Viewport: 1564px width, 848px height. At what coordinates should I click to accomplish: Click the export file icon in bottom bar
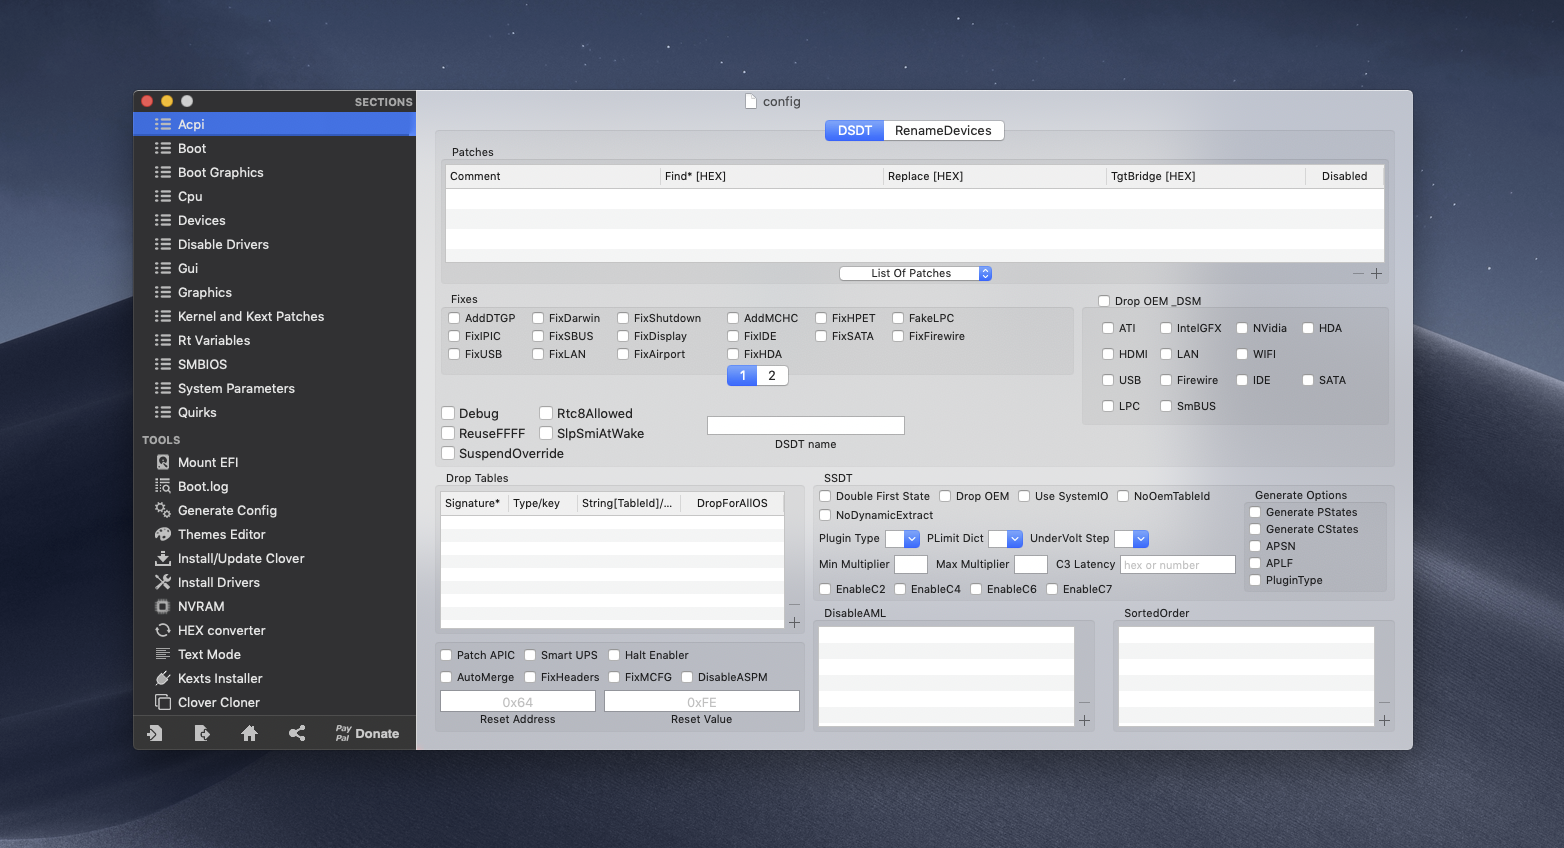pos(202,733)
